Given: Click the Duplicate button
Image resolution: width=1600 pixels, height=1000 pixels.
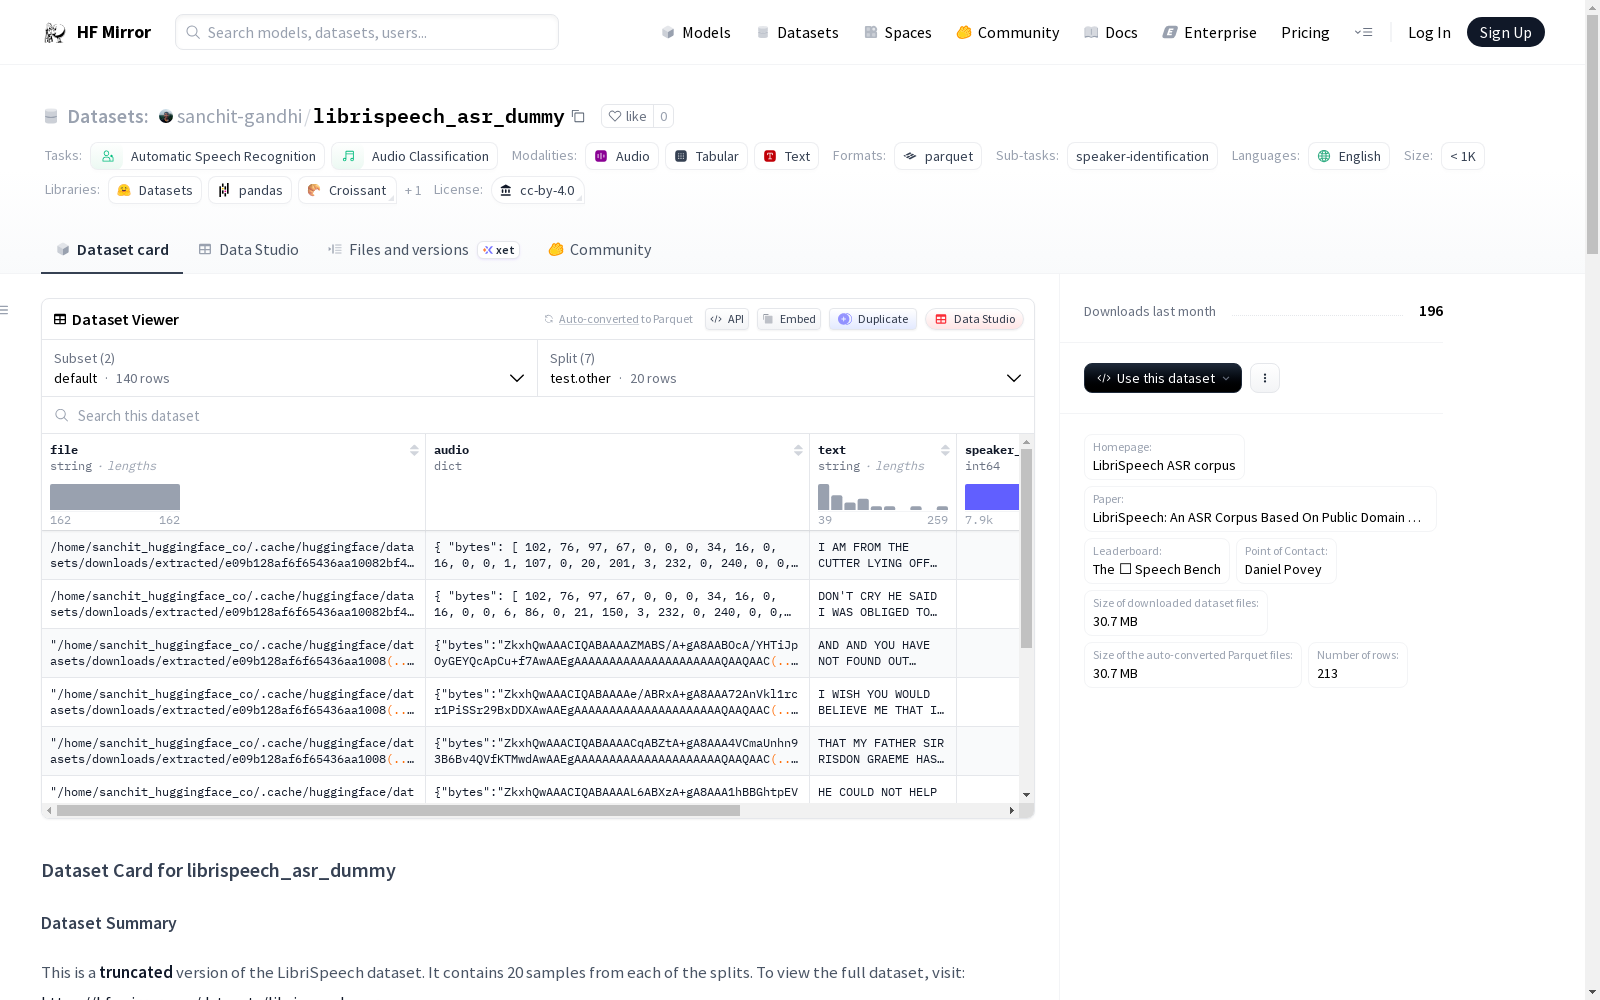Looking at the screenshot, I should [873, 319].
